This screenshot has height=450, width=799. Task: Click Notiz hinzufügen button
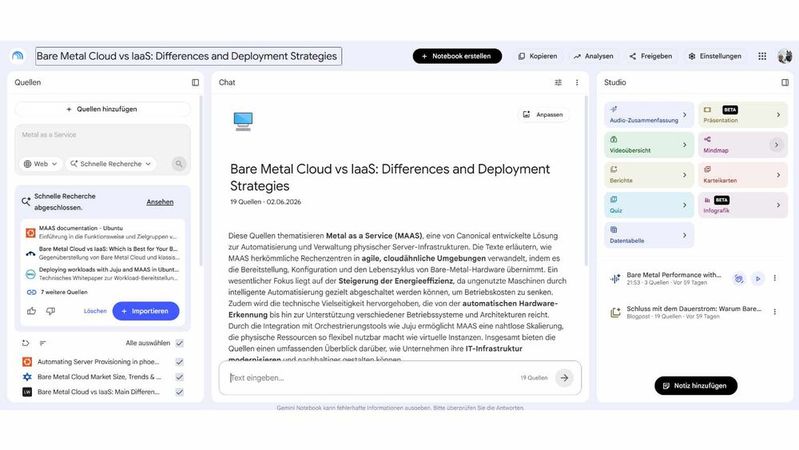(696, 386)
